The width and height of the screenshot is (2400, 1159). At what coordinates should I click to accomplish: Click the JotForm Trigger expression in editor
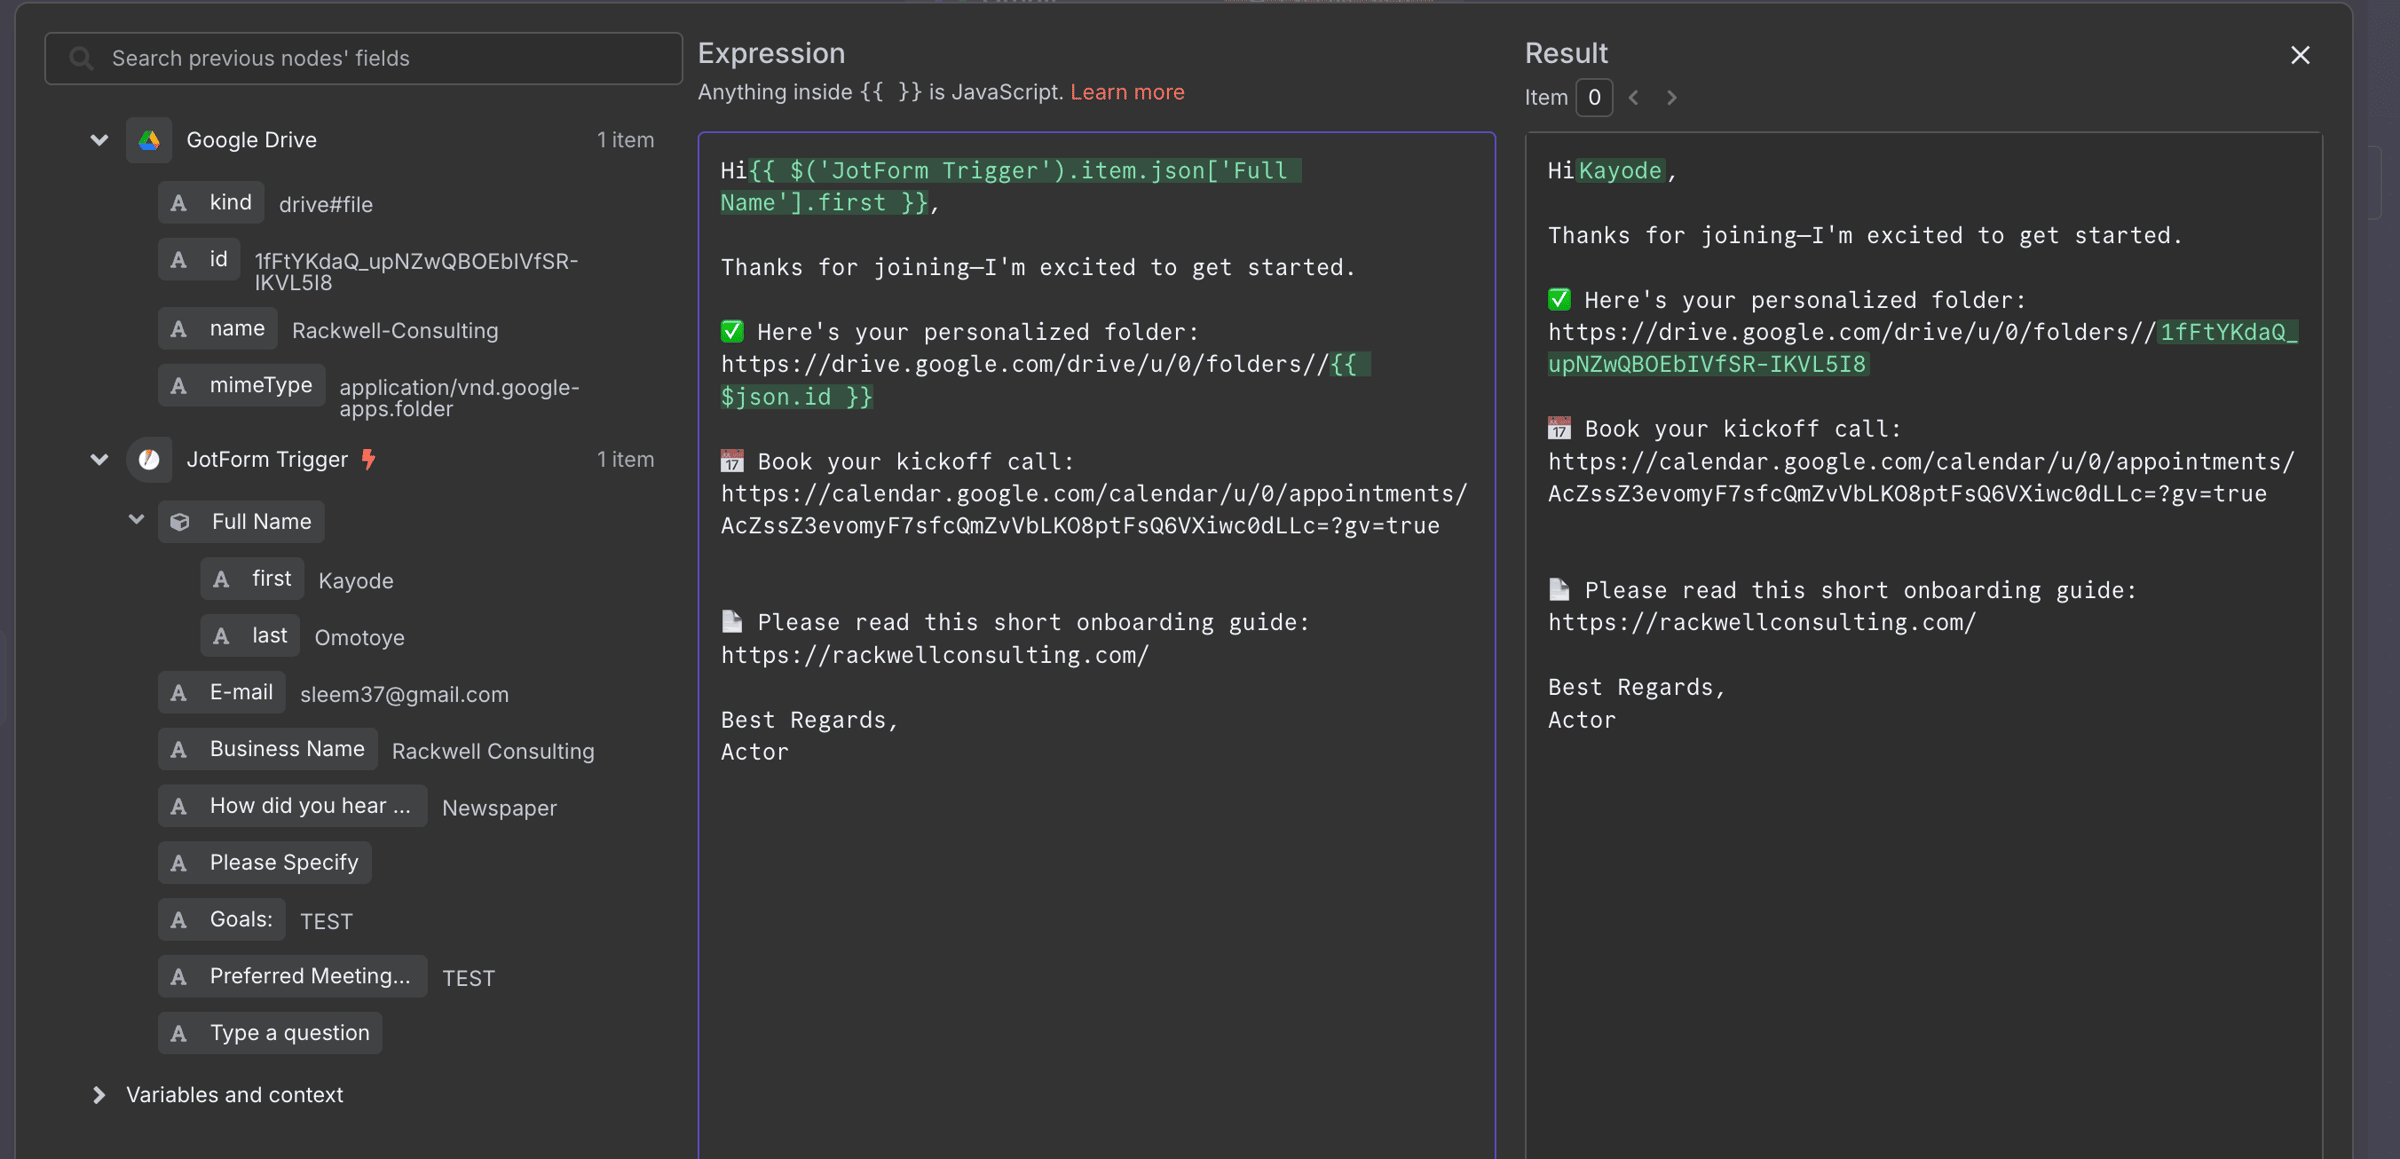1010,186
